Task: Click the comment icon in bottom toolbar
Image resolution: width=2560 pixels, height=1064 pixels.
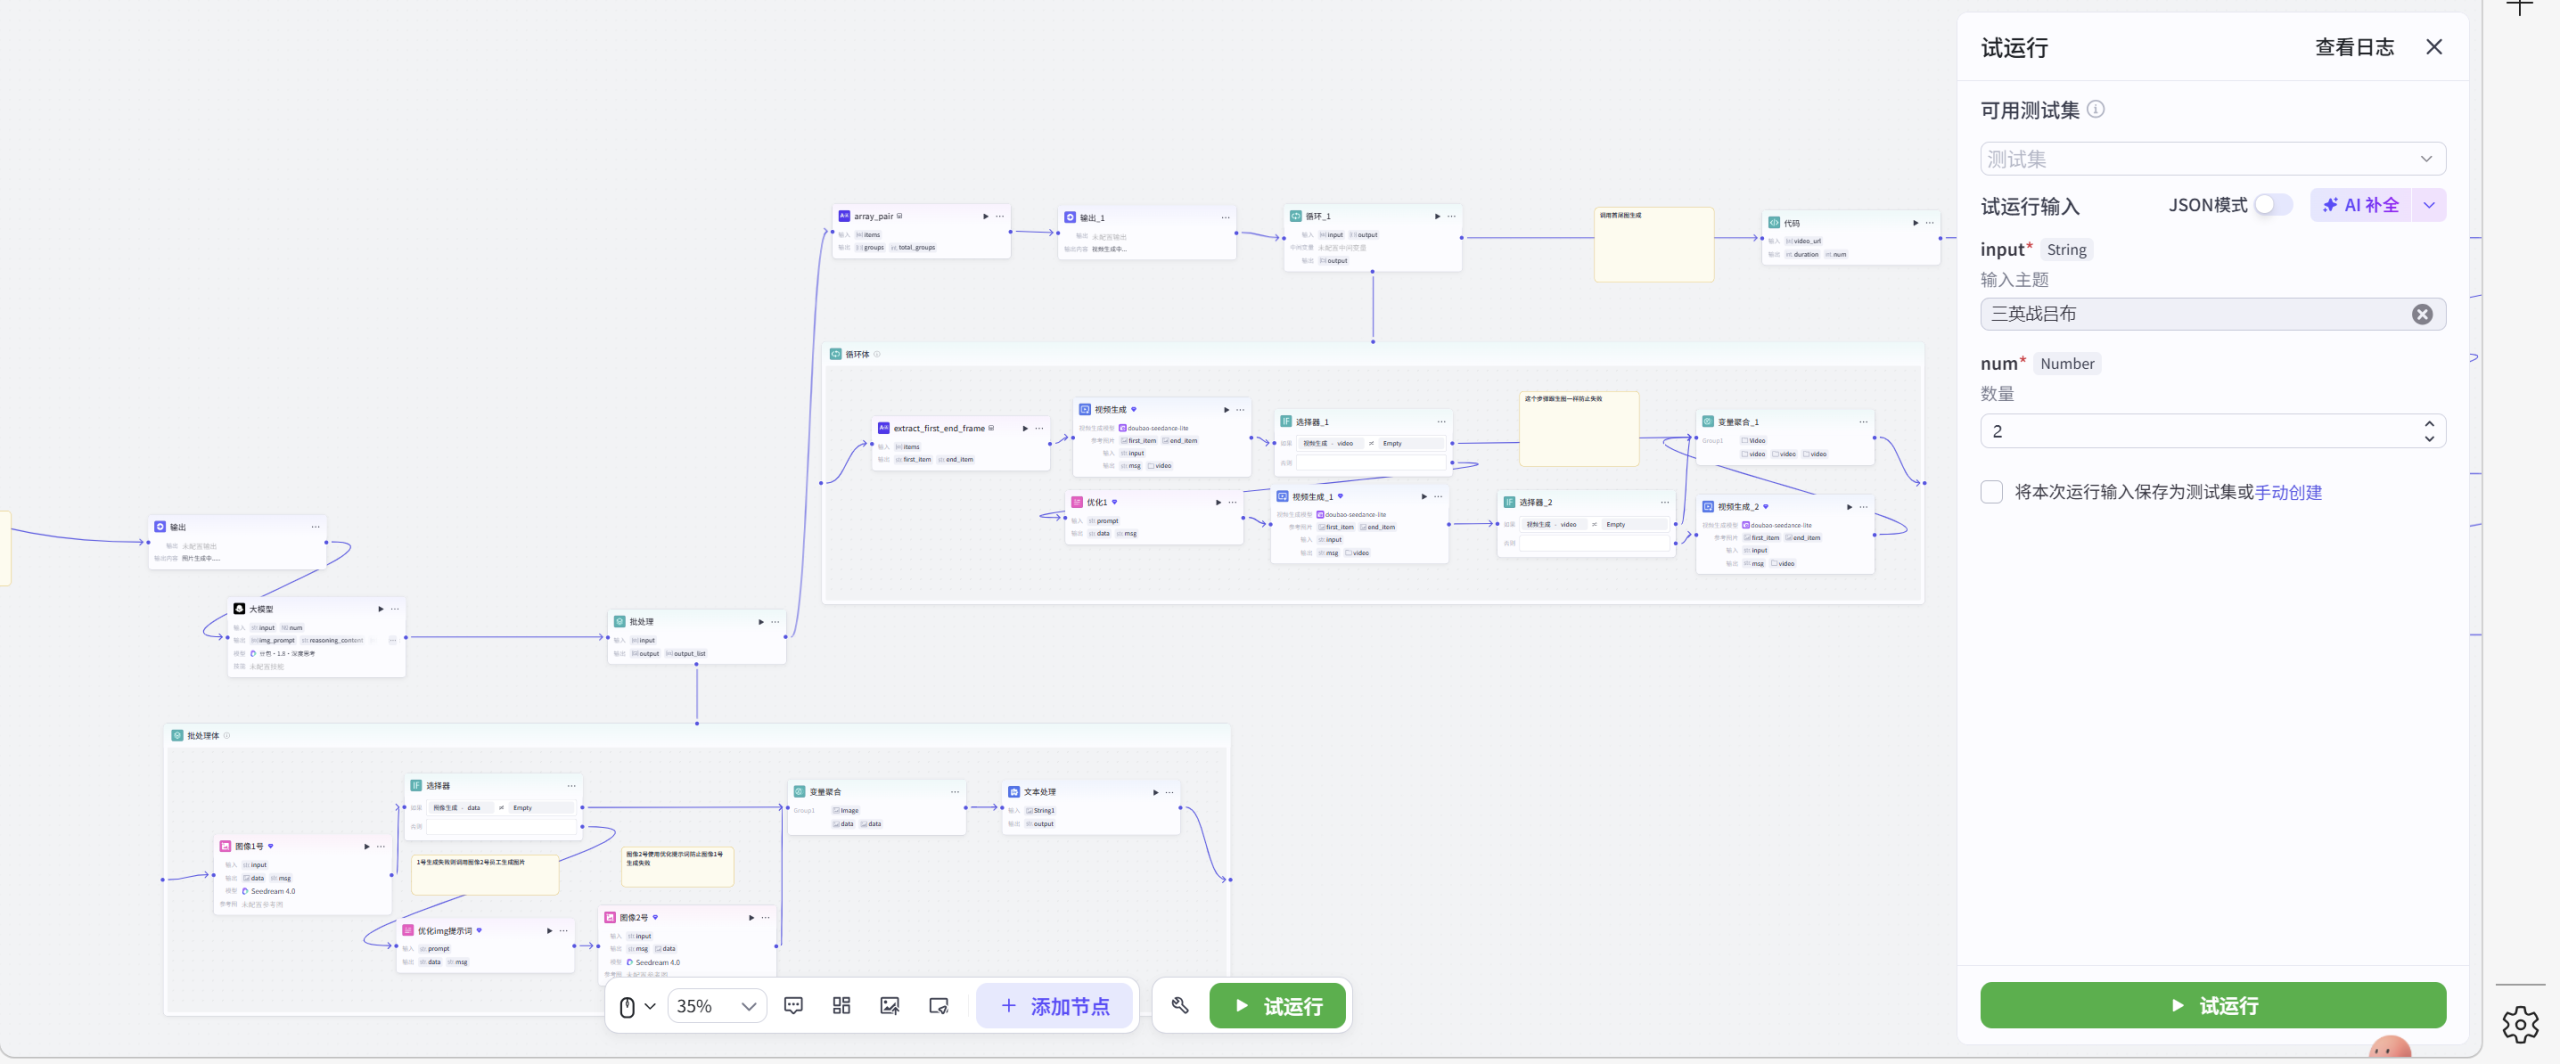Action: pyautogui.click(x=793, y=1006)
